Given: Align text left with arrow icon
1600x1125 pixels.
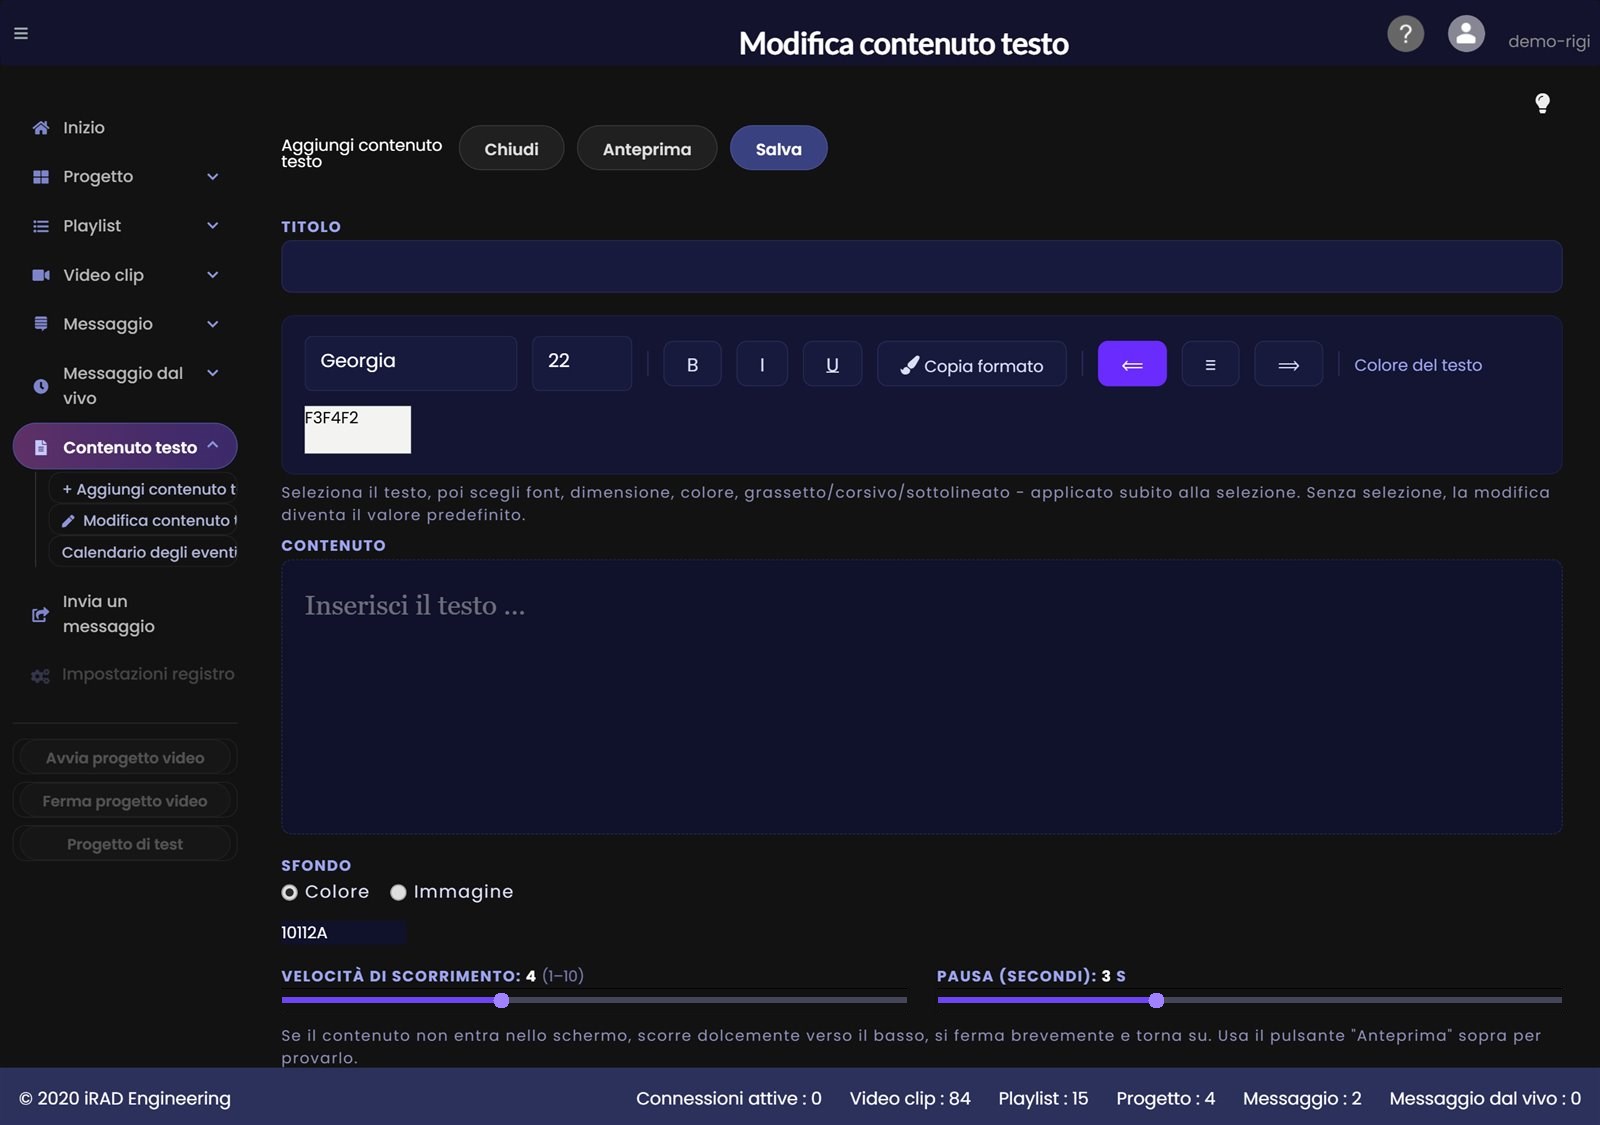Looking at the screenshot, I should [x=1132, y=364].
